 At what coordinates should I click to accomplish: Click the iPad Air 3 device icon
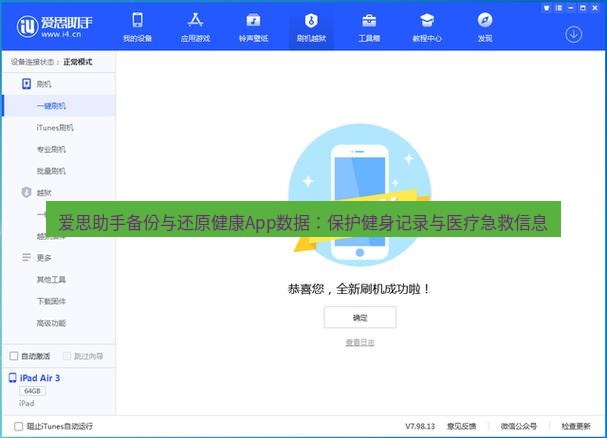click(x=13, y=378)
